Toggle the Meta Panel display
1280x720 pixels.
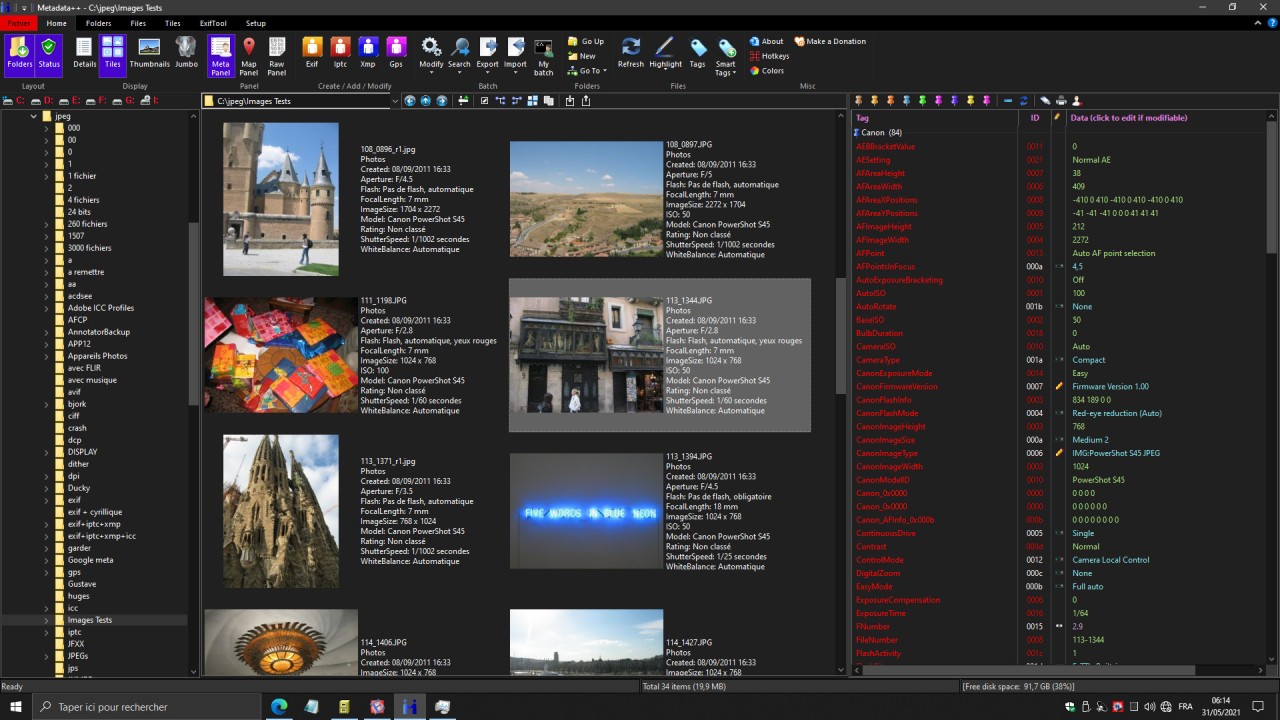(x=220, y=53)
